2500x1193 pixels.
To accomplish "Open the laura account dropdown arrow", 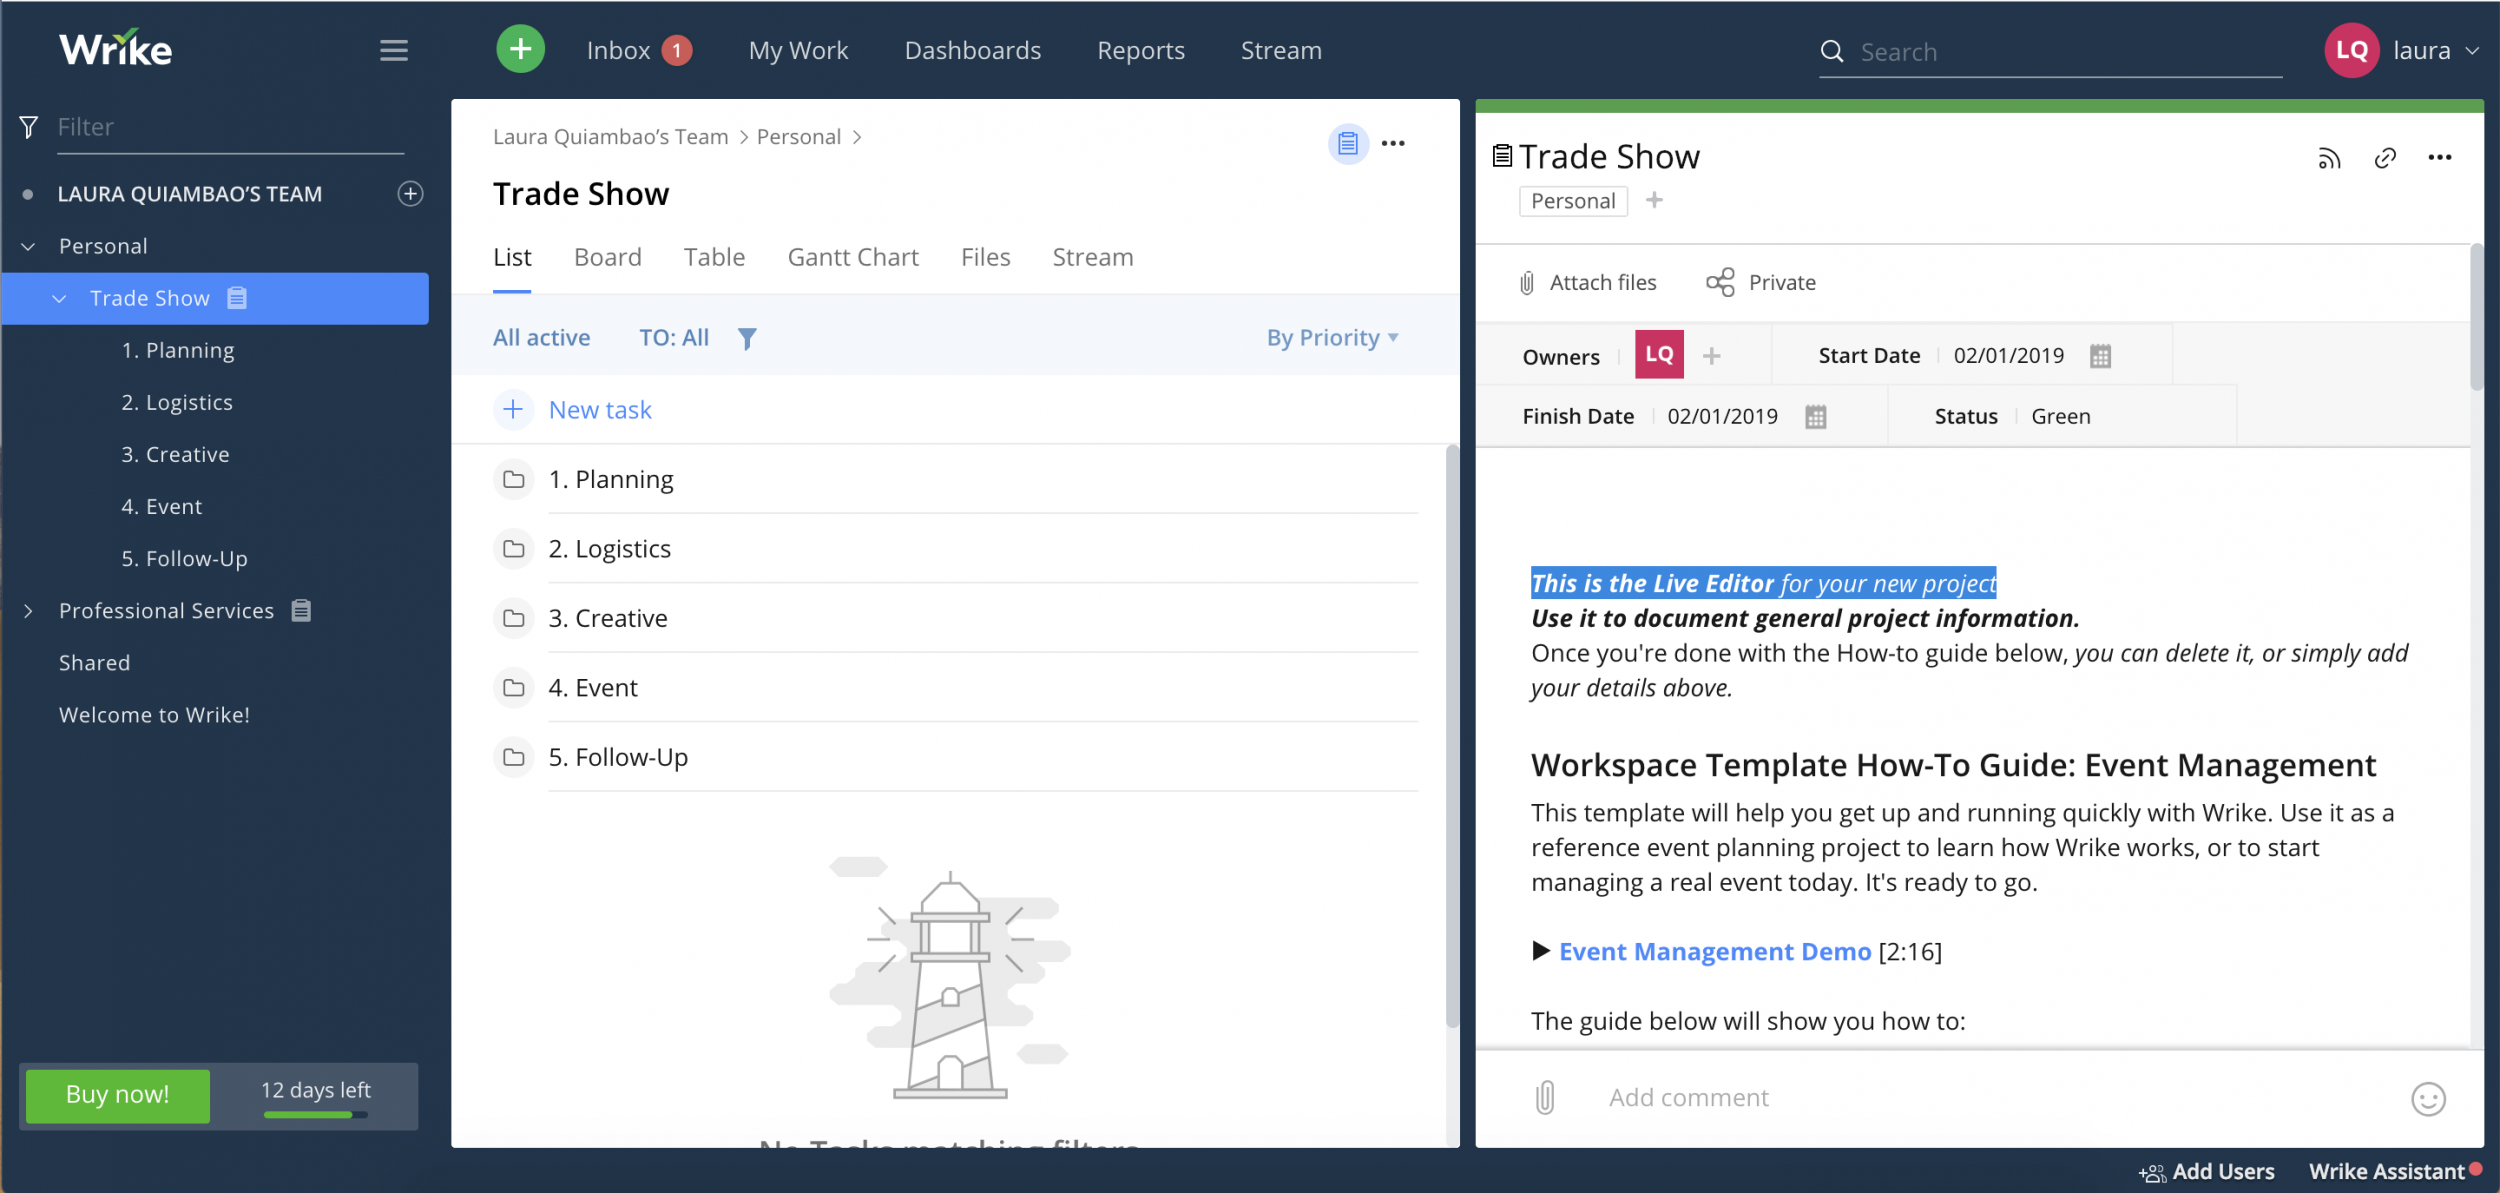I will (x=2472, y=51).
